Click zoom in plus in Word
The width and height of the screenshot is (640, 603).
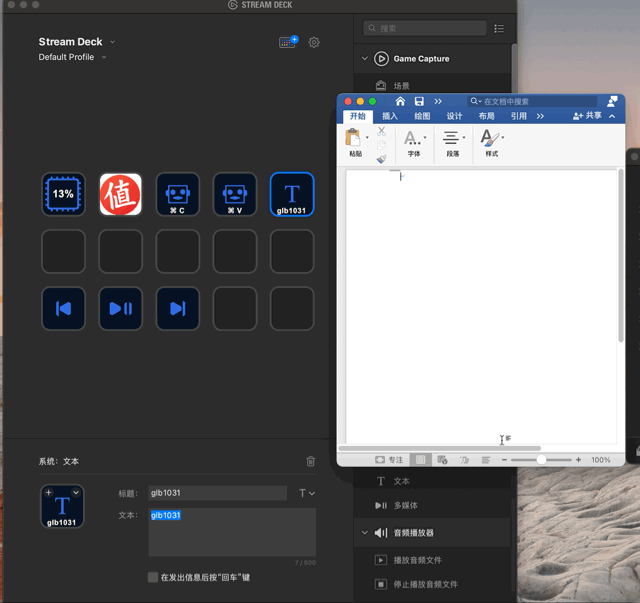click(x=578, y=460)
